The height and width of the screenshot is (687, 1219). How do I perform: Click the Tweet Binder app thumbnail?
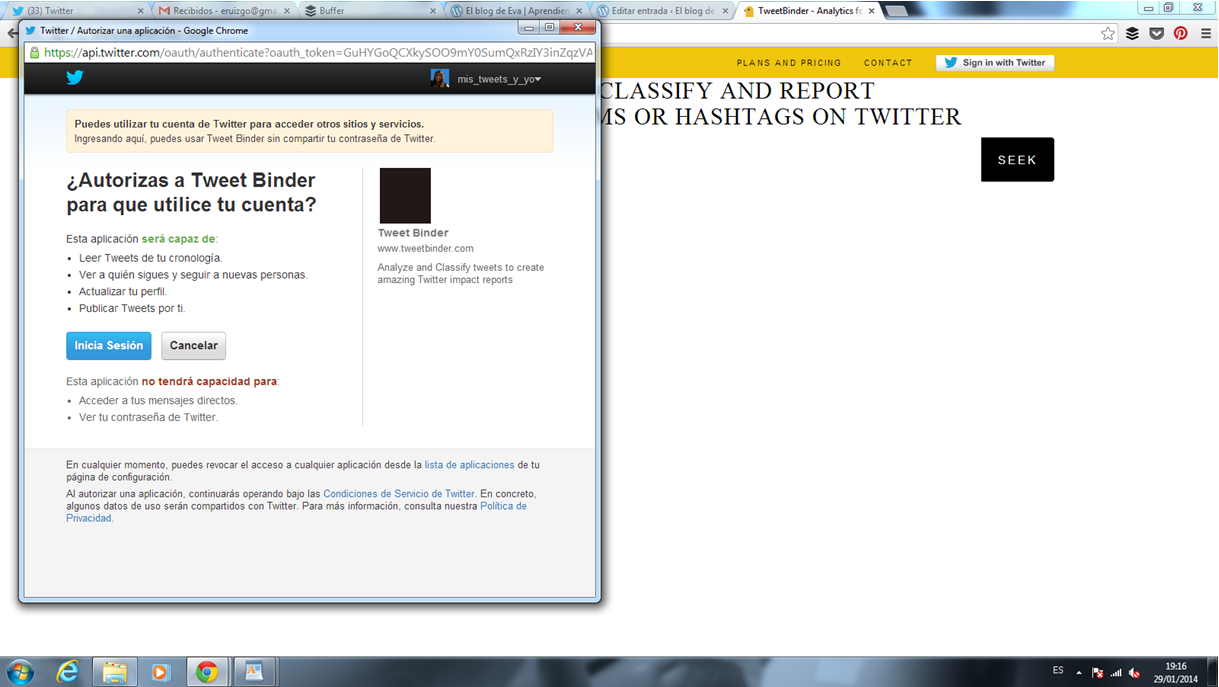click(405, 195)
